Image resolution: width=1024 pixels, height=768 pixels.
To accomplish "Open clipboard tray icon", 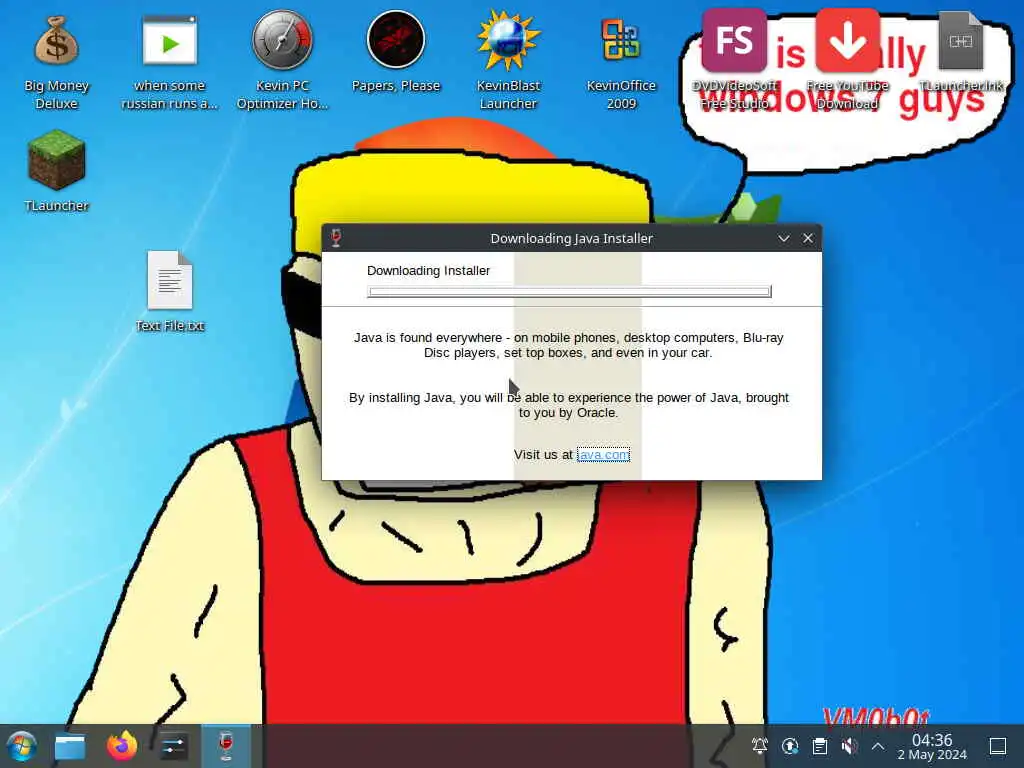I will 820,746.
